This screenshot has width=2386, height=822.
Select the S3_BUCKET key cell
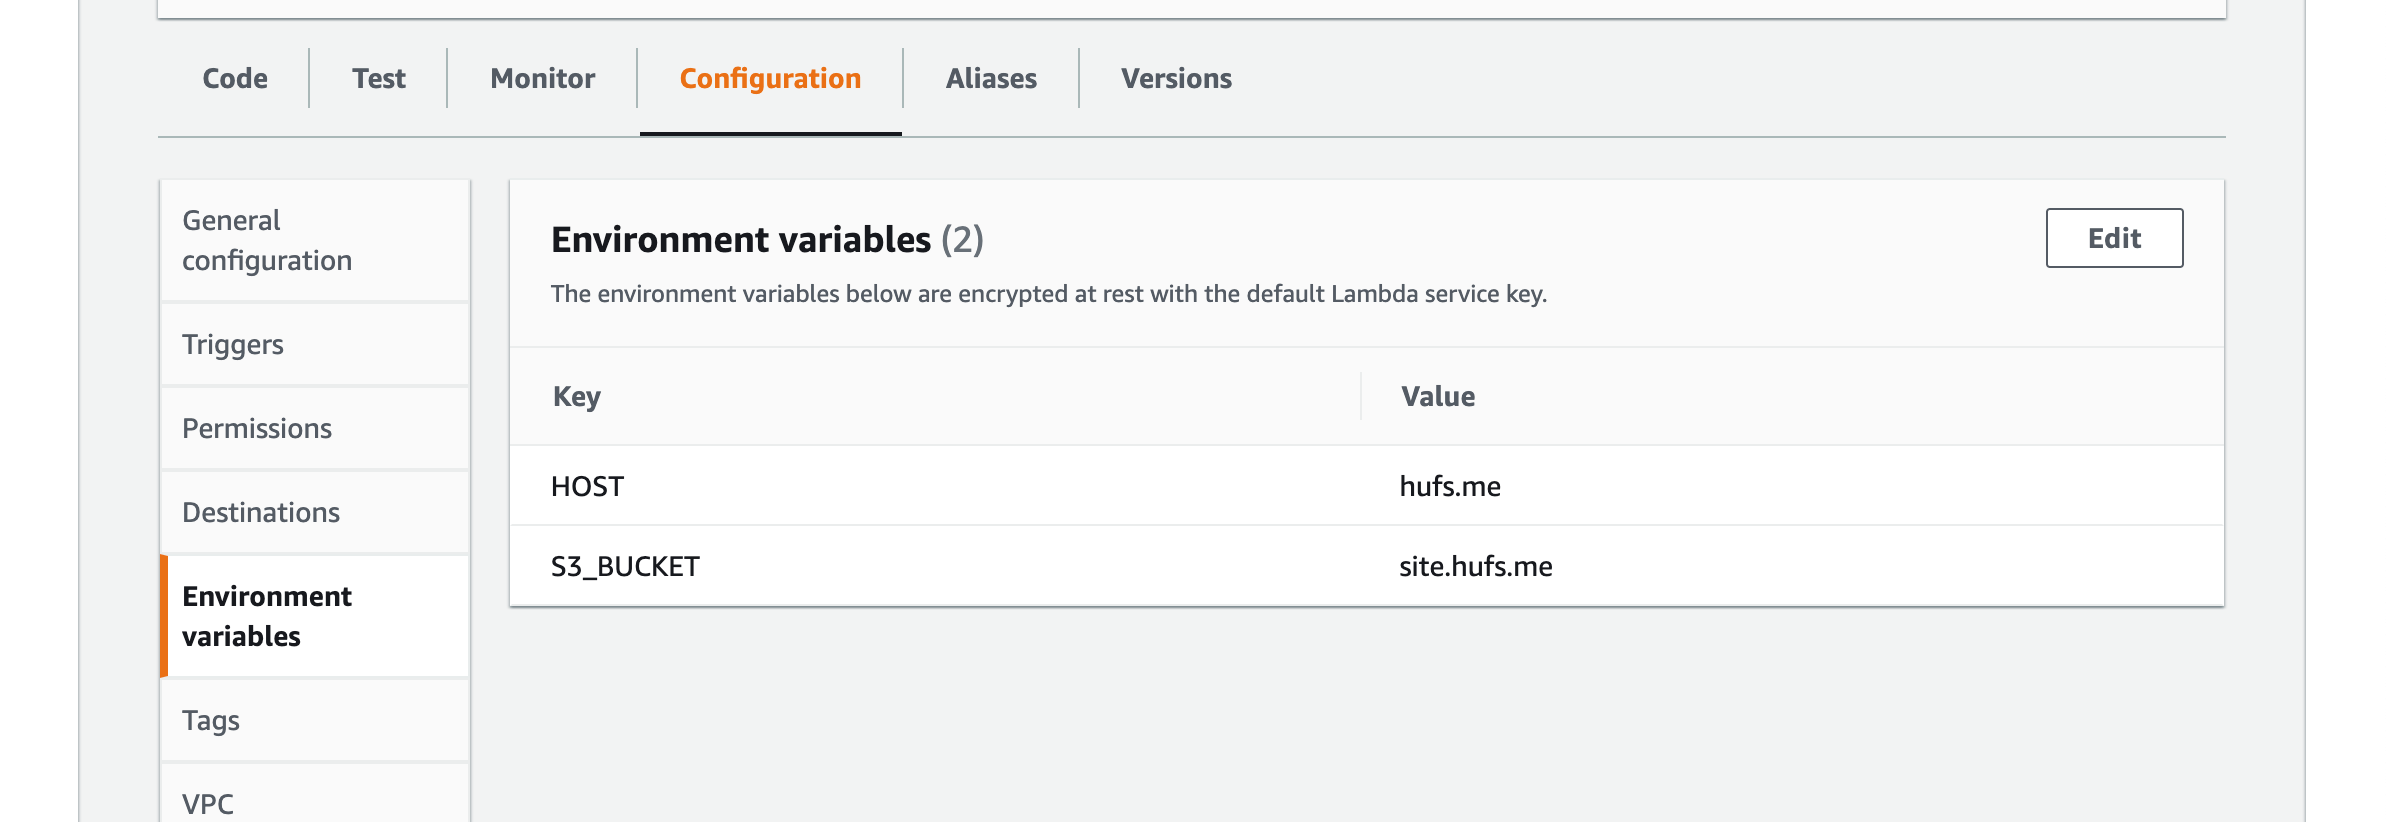626,566
